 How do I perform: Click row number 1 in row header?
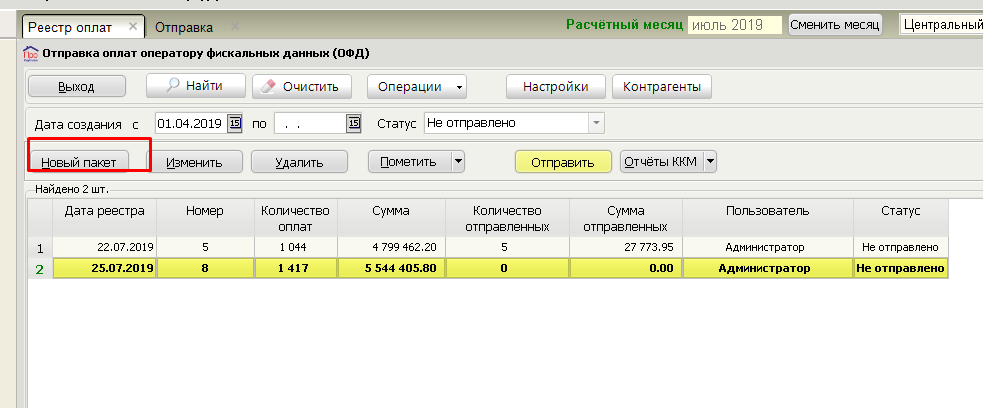coord(40,248)
